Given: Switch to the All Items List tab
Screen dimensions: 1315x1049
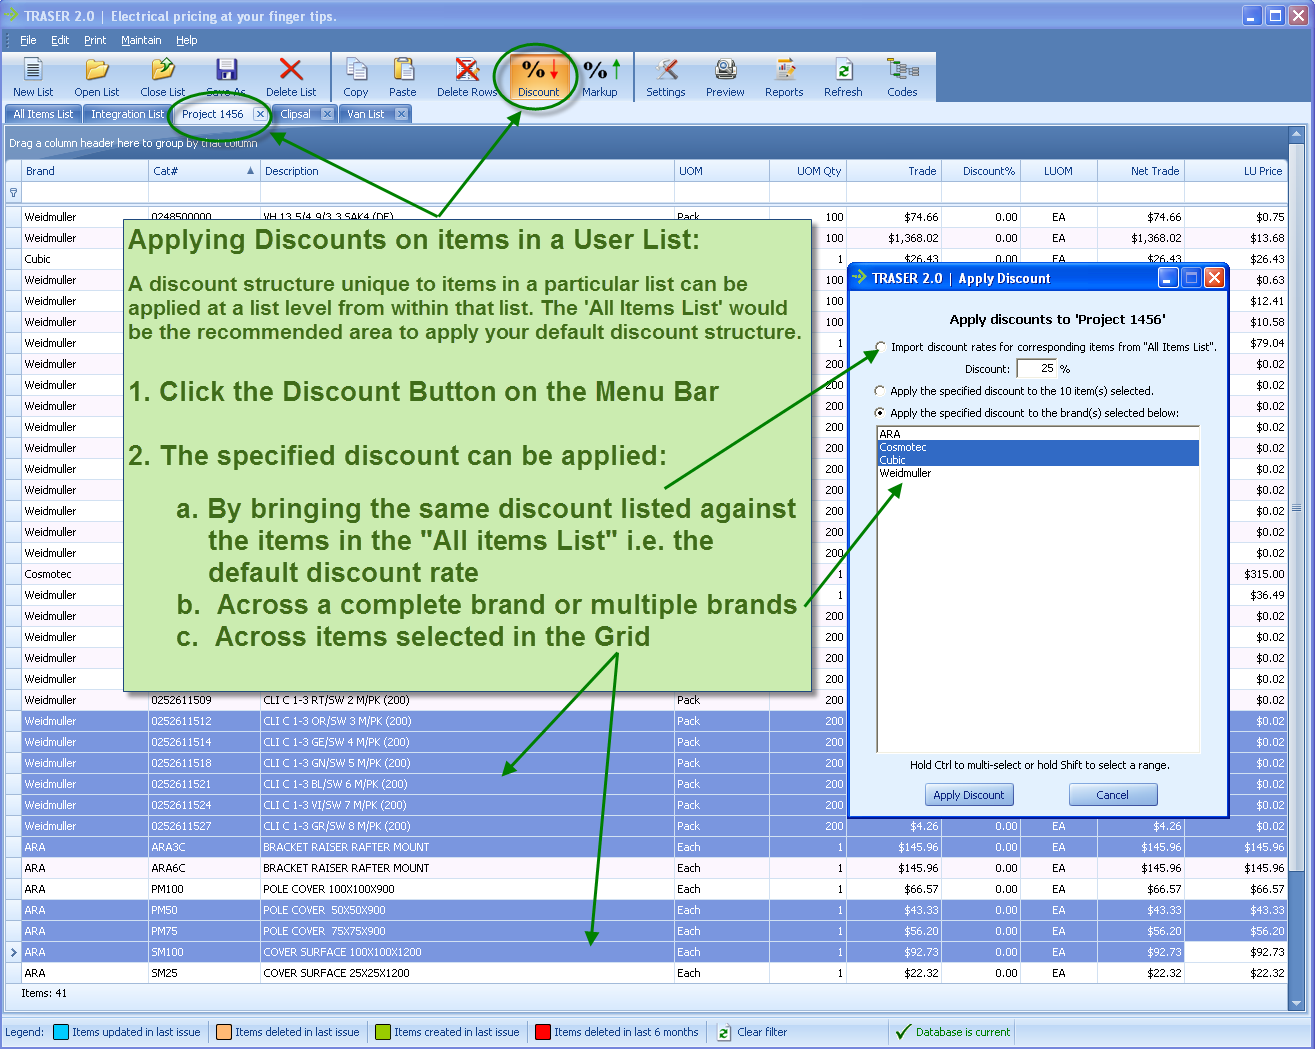Looking at the screenshot, I should tap(43, 114).
